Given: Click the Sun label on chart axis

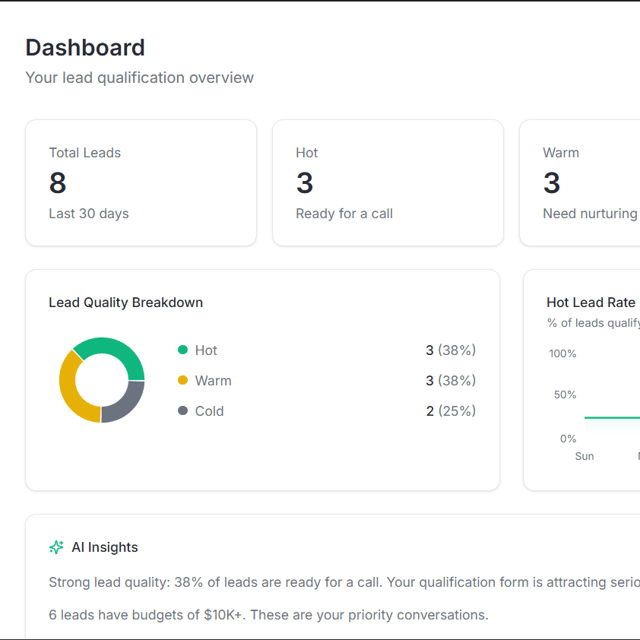Looking at the screenshot, I should (x=584, y=456).
